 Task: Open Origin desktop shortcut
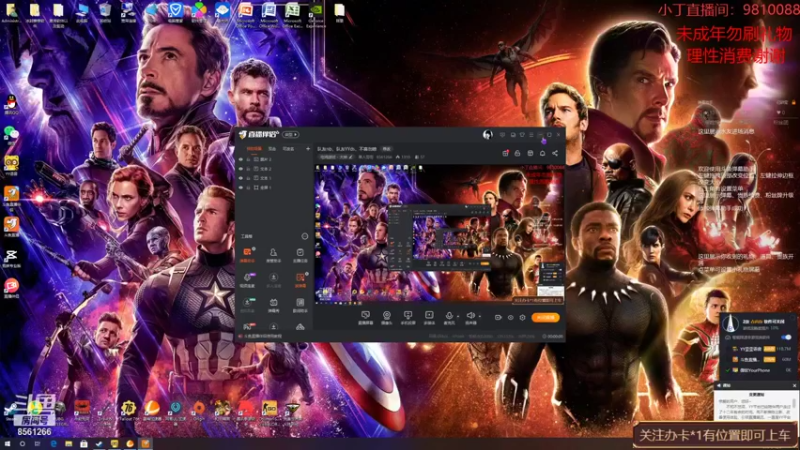point(199,411)
